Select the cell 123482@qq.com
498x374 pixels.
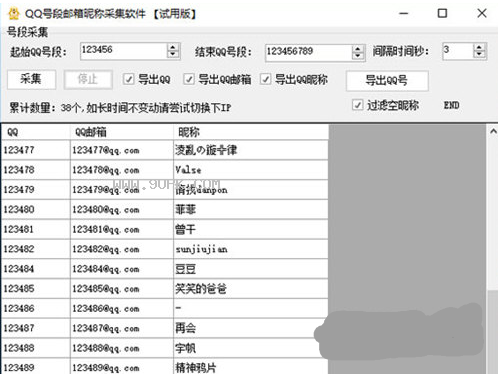pos(122,249)
